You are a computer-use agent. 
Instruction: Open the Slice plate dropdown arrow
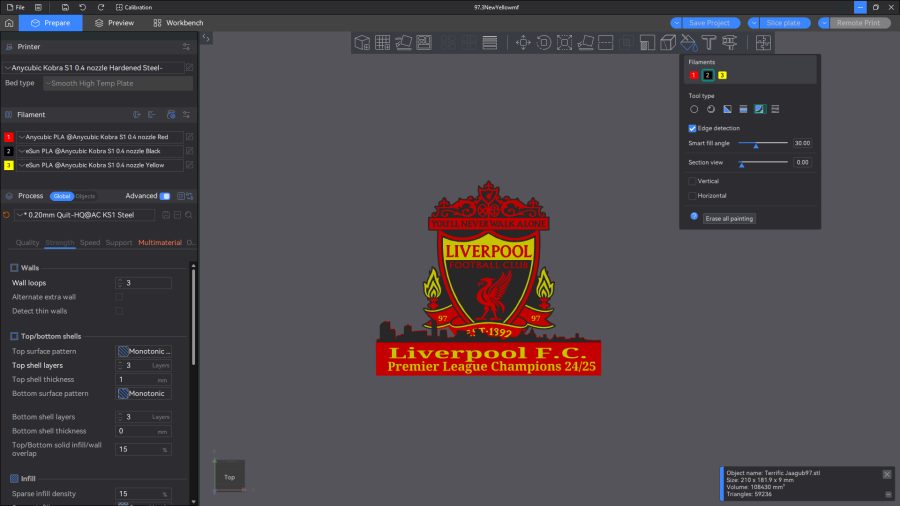[x=754, y=23]
